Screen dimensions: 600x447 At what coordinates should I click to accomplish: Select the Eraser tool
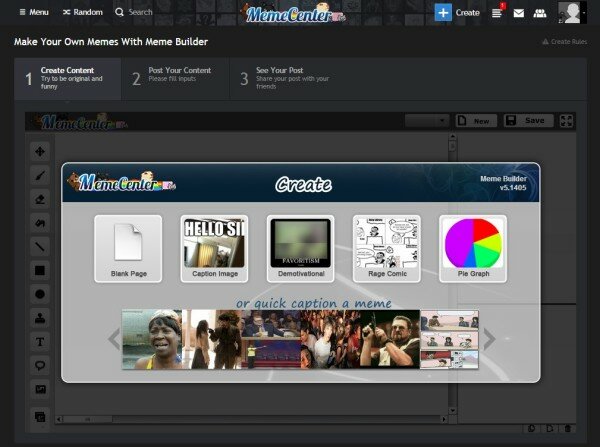[x=40, y=199]
